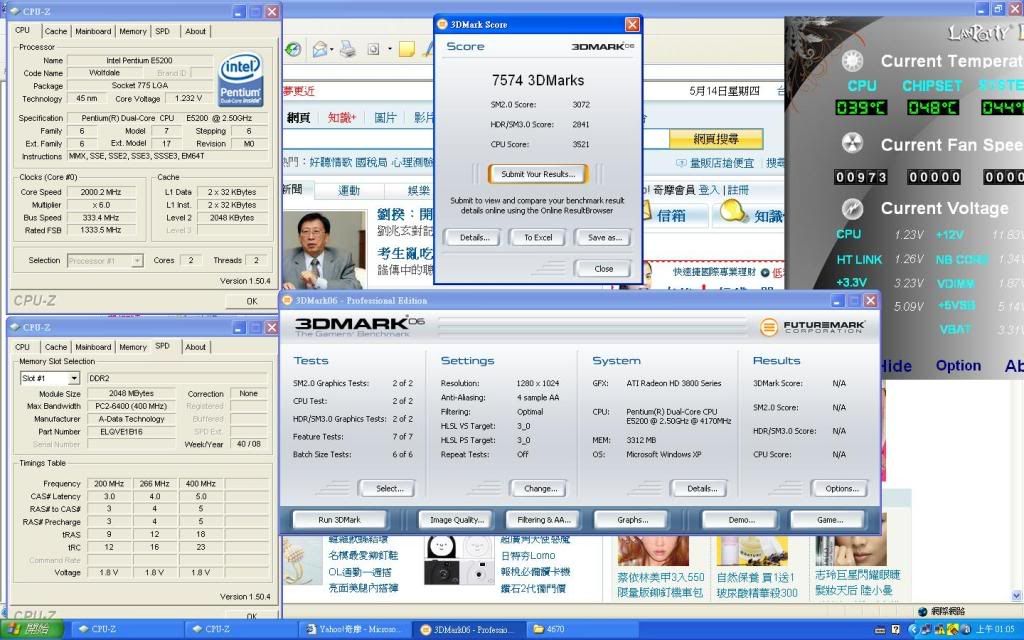Click the green refresh icon in browser toolbar
This screenshot has height=640, width=1024.
point(293,50)
